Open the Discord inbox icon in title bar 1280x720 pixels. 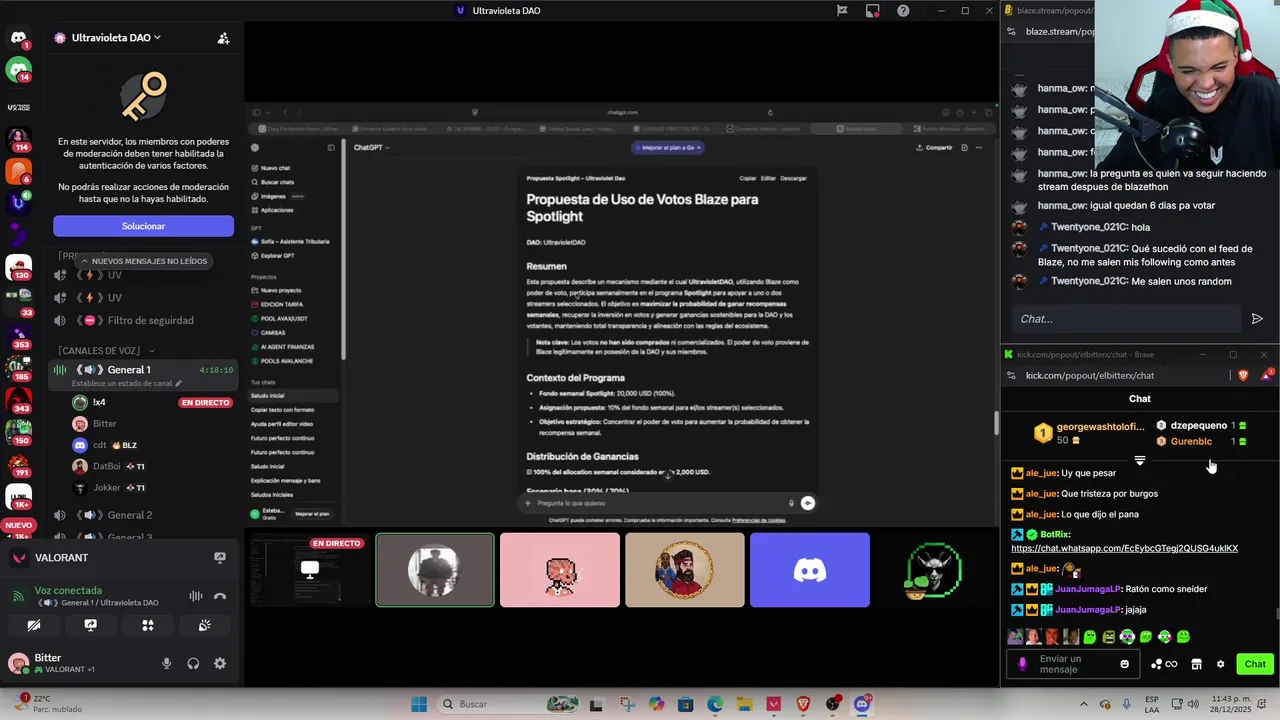(872, 11)
